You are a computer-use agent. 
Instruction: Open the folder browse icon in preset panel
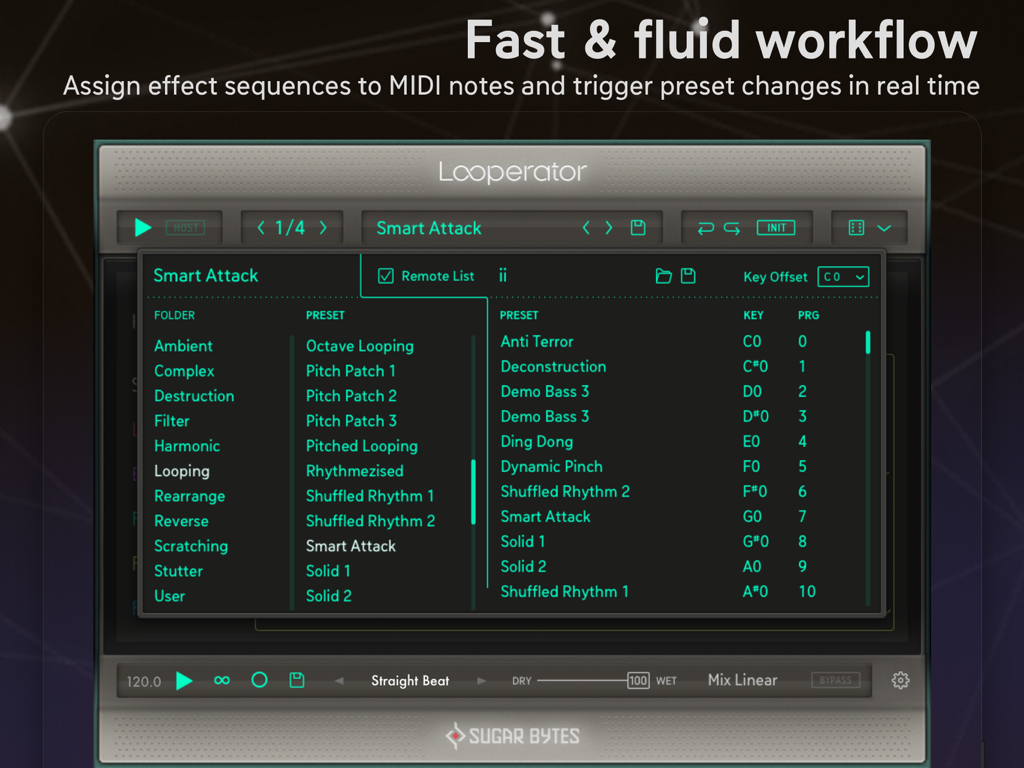[x=663, y=276]
